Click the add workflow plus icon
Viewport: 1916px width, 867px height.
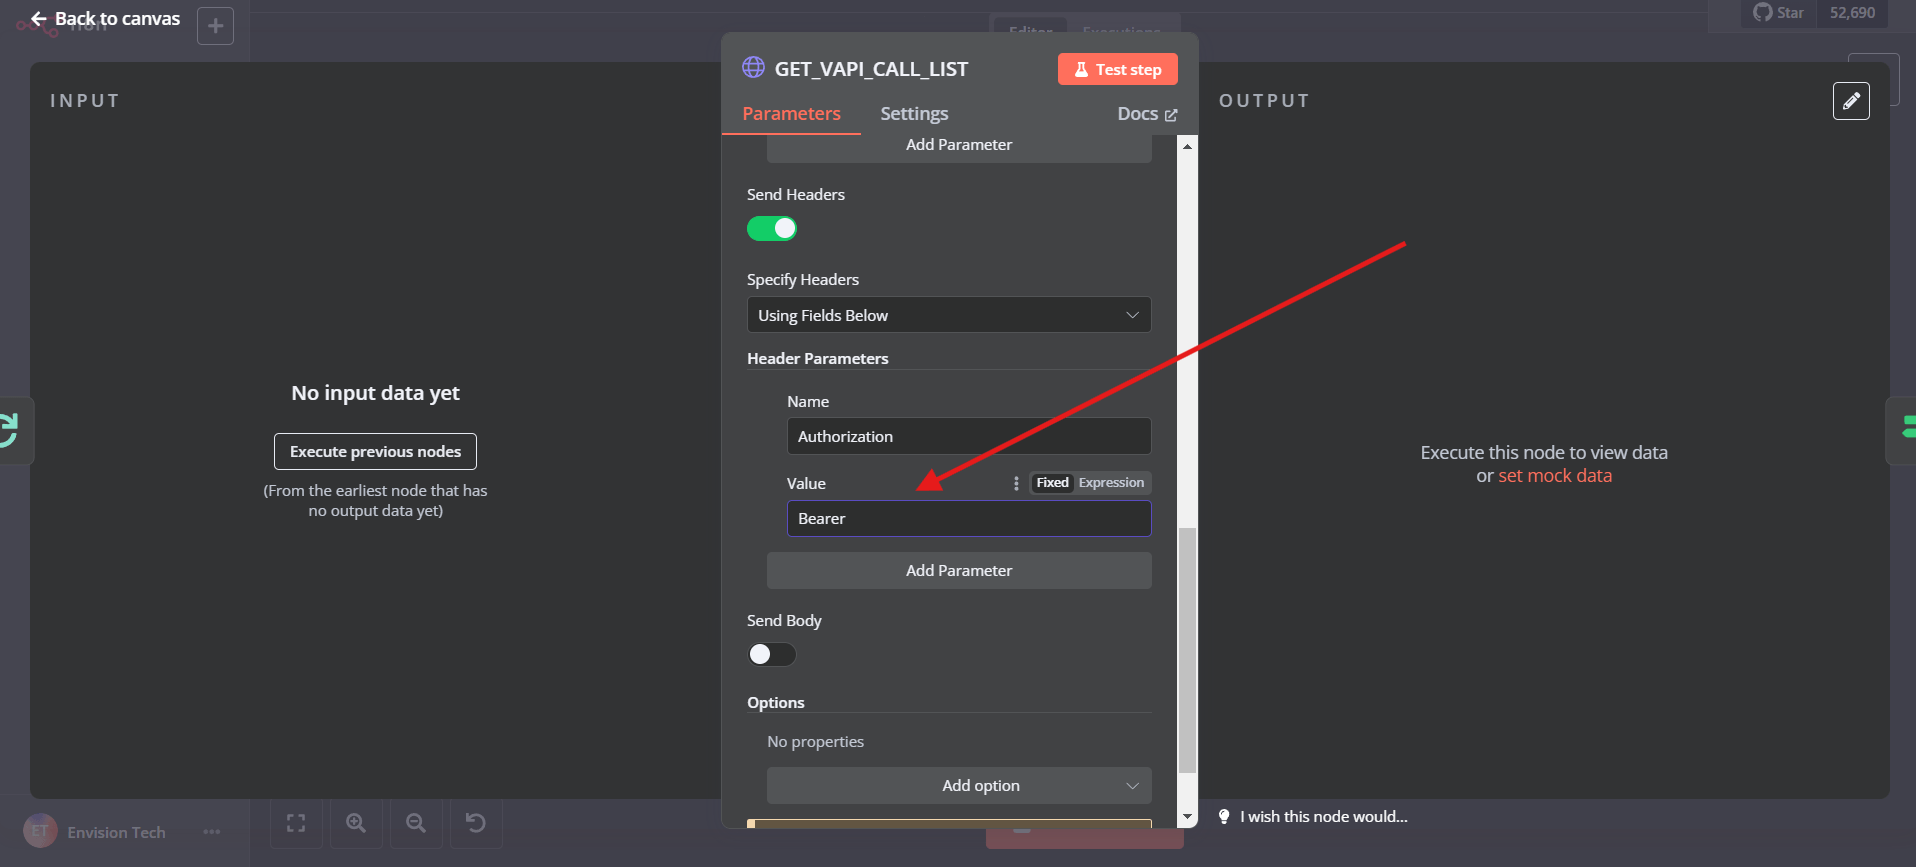coord(215,26)
